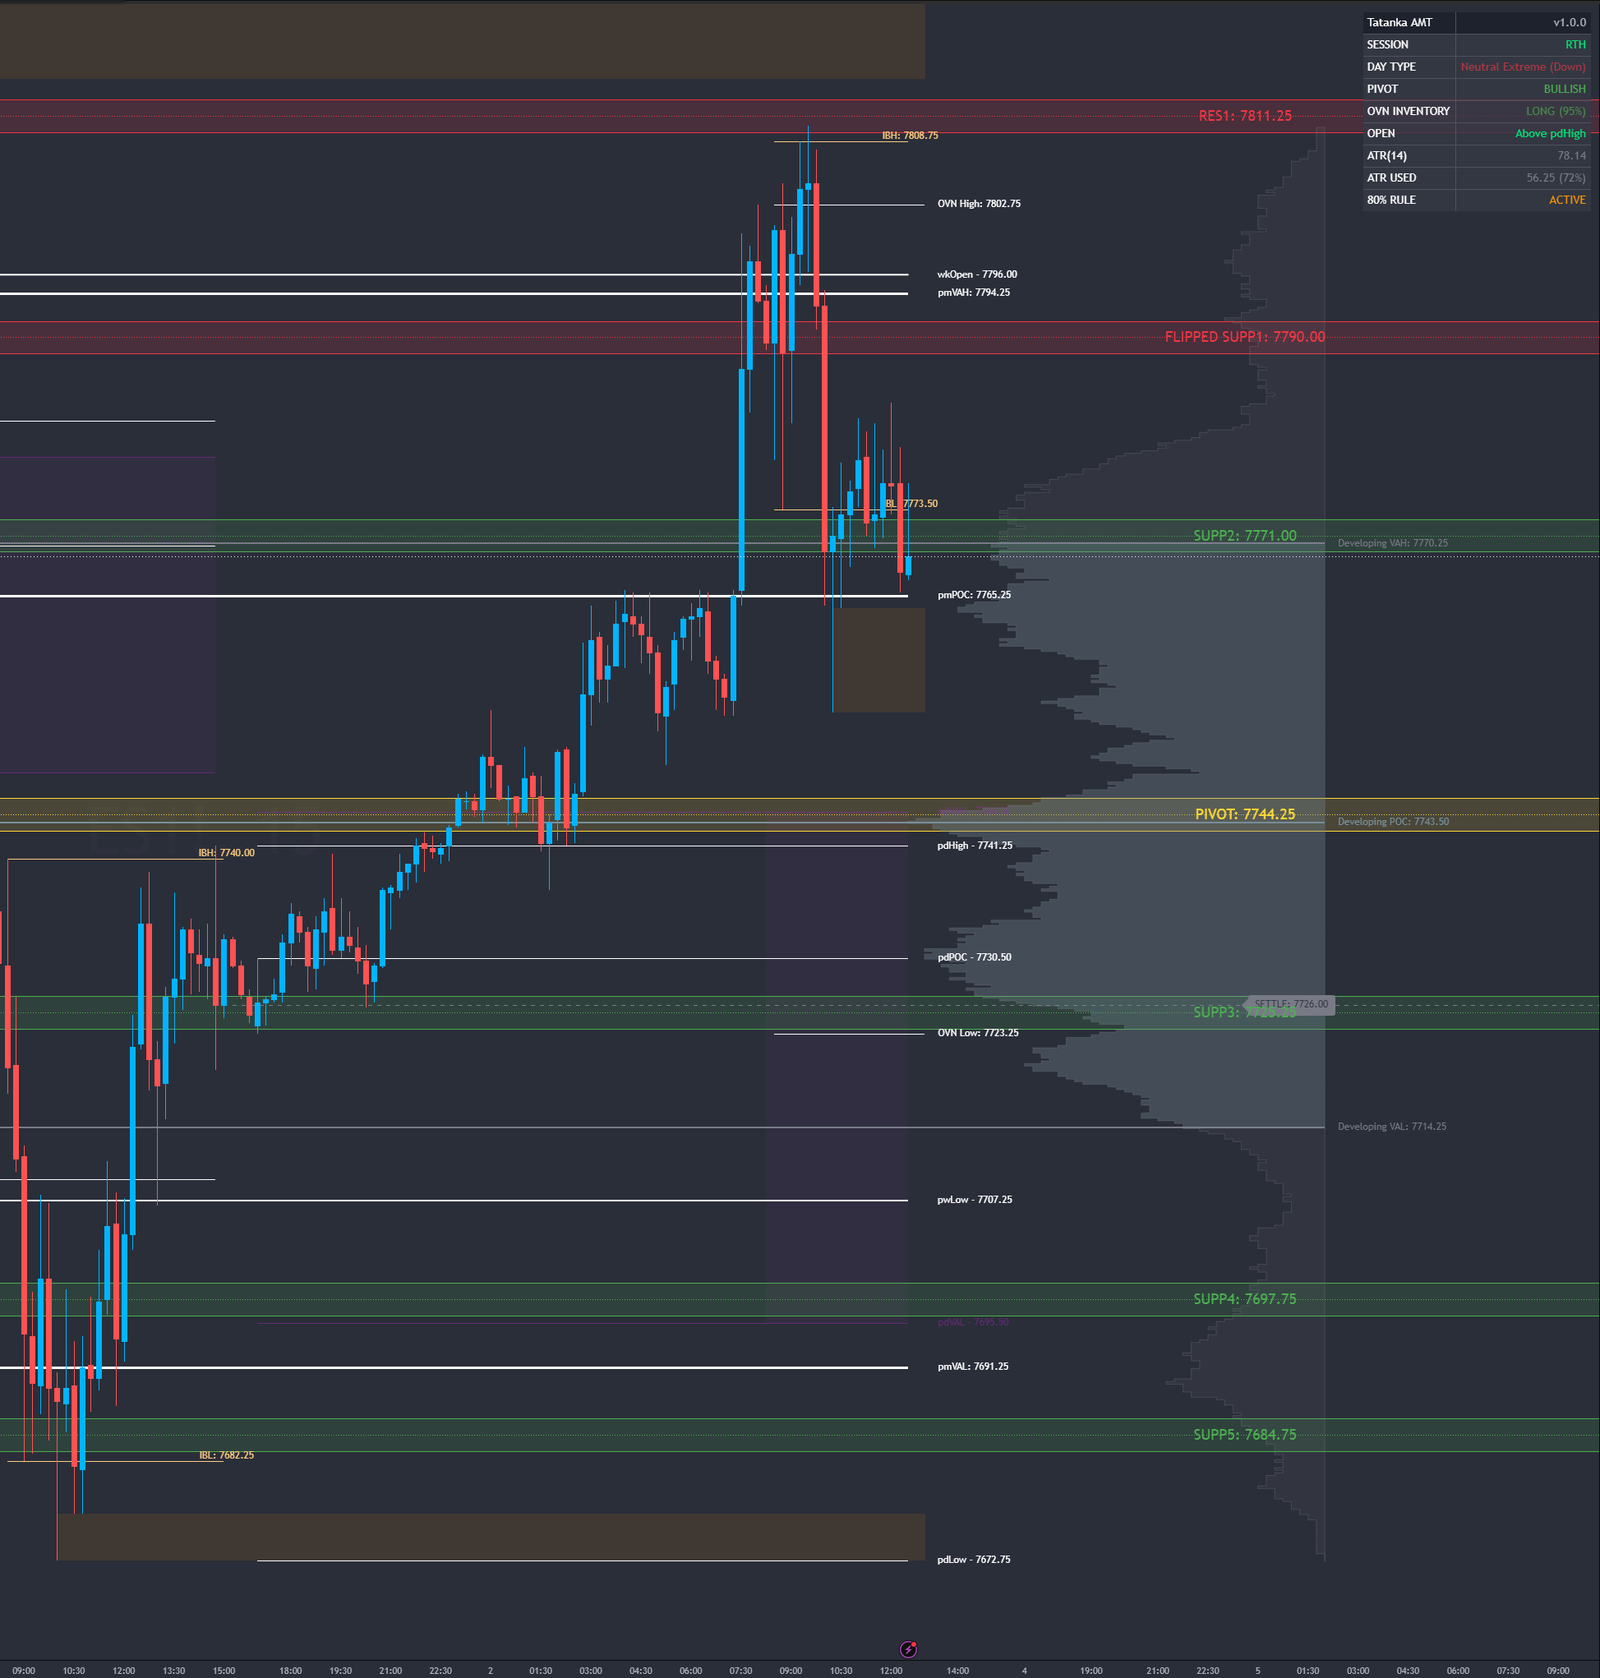This screenshot has width=1600, height=1678.
Task: Select the Neutral Extreme (Down) day type value
Action: [1523, 67]
